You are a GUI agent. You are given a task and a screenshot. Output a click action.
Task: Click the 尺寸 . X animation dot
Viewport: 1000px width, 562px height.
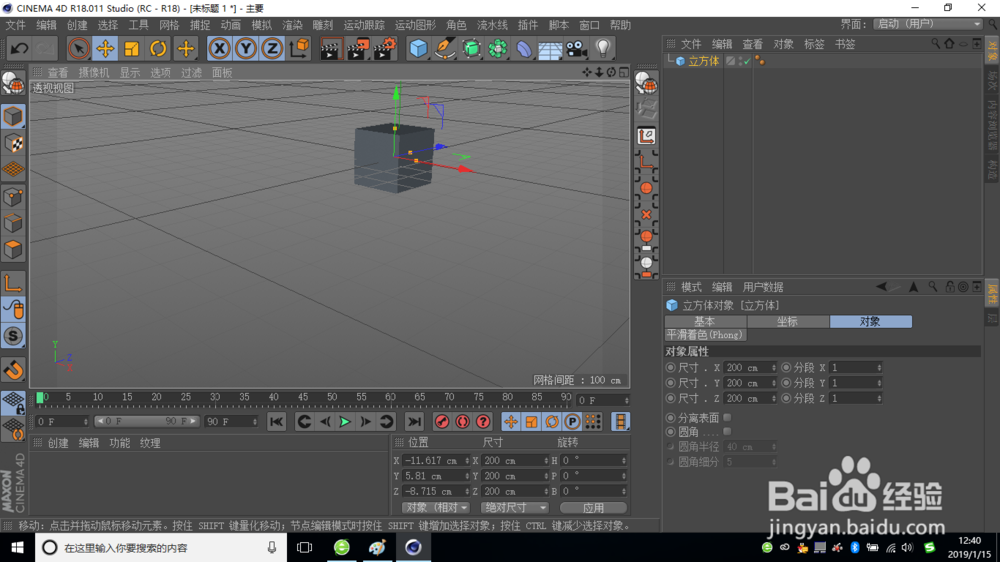pyautogui.click(x=670, y=367)
